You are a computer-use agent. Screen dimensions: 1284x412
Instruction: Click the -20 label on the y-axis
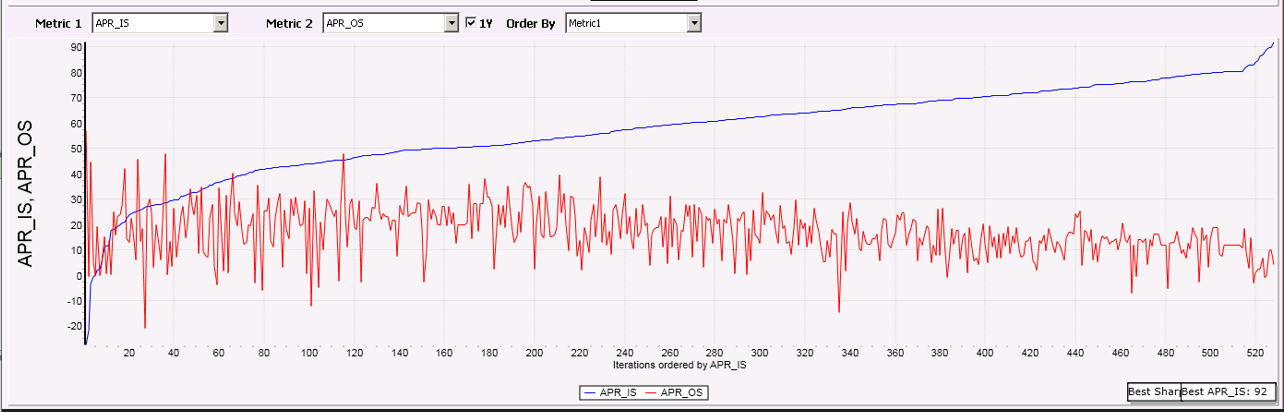pyautogui.click(x=73, y=326)
